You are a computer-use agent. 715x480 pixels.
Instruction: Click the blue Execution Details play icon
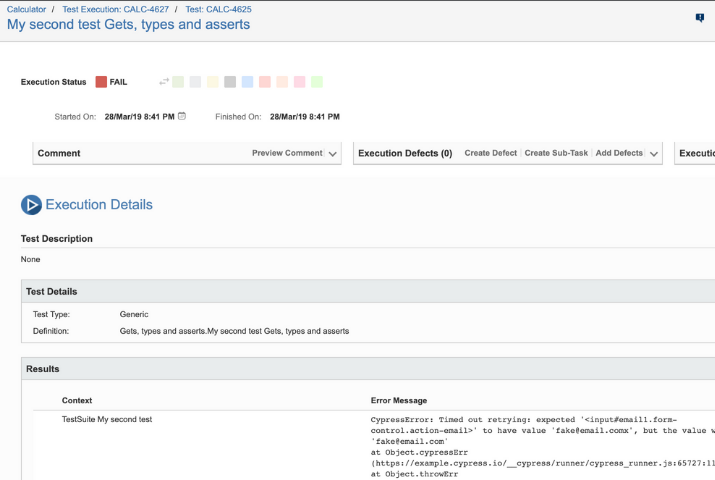[31, 205]
